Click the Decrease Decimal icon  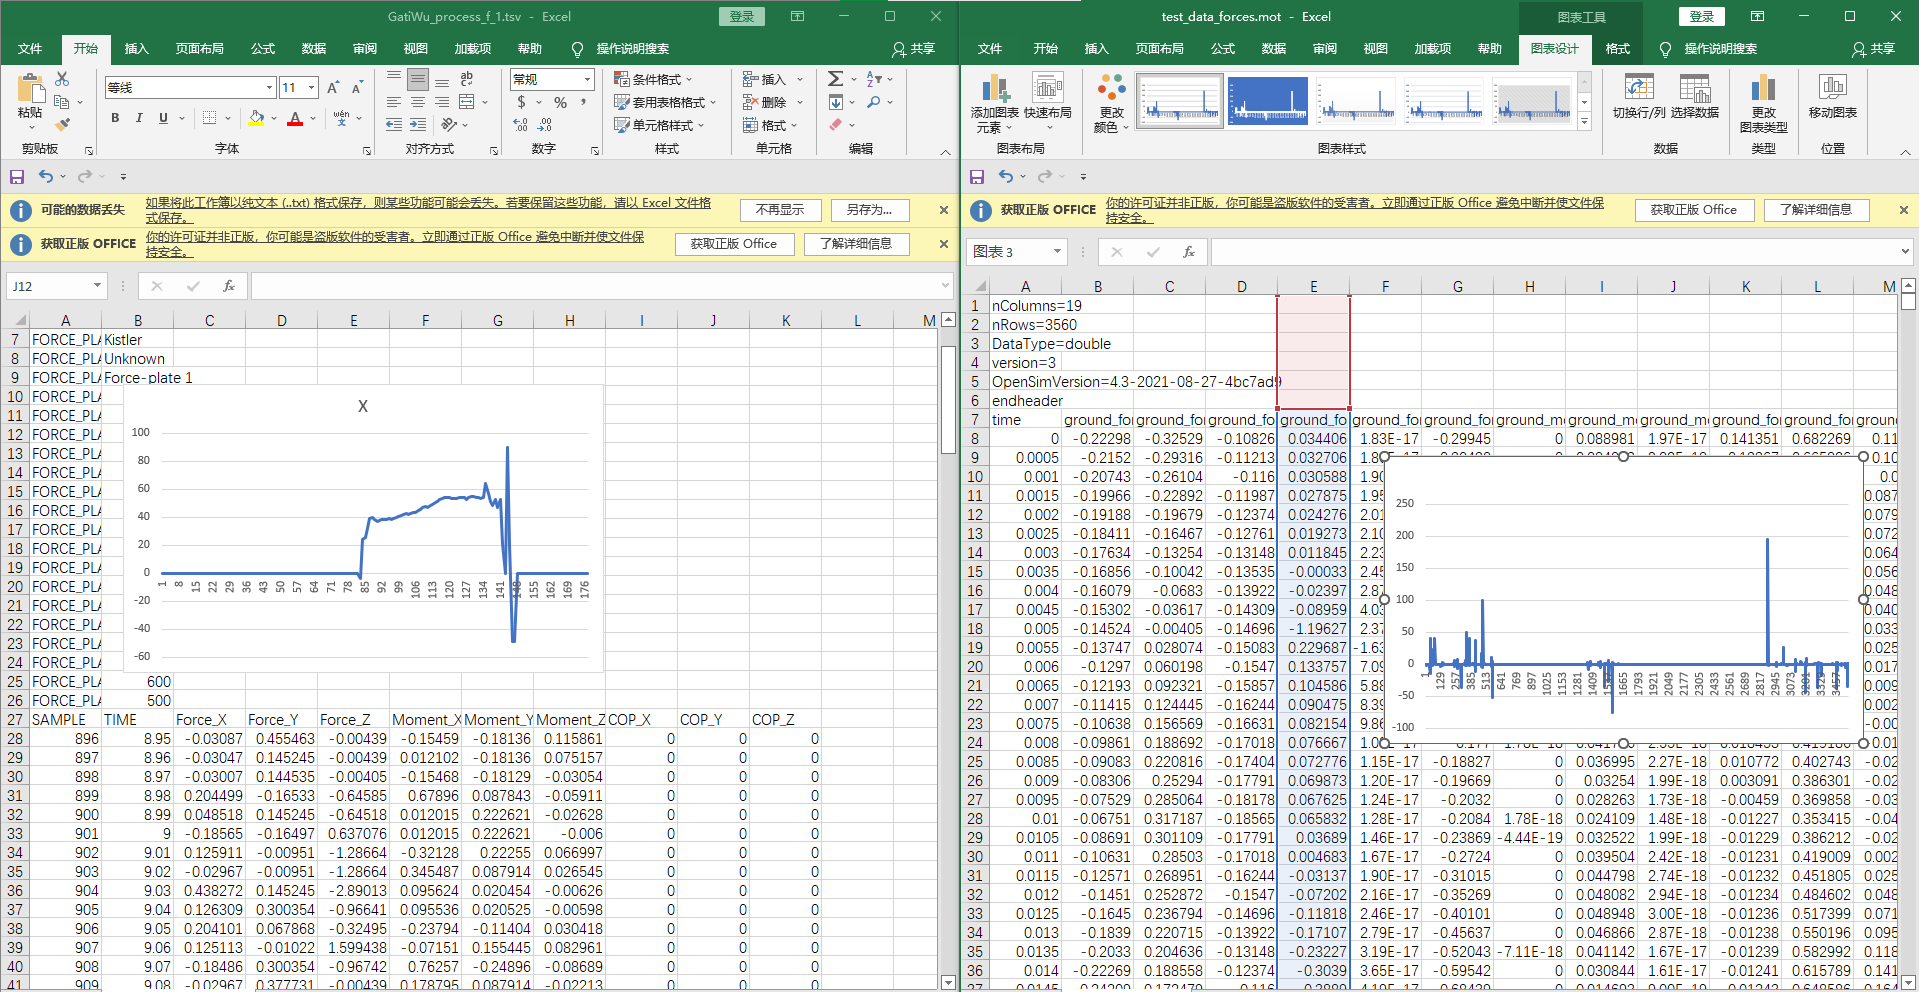tap(544, 125)
